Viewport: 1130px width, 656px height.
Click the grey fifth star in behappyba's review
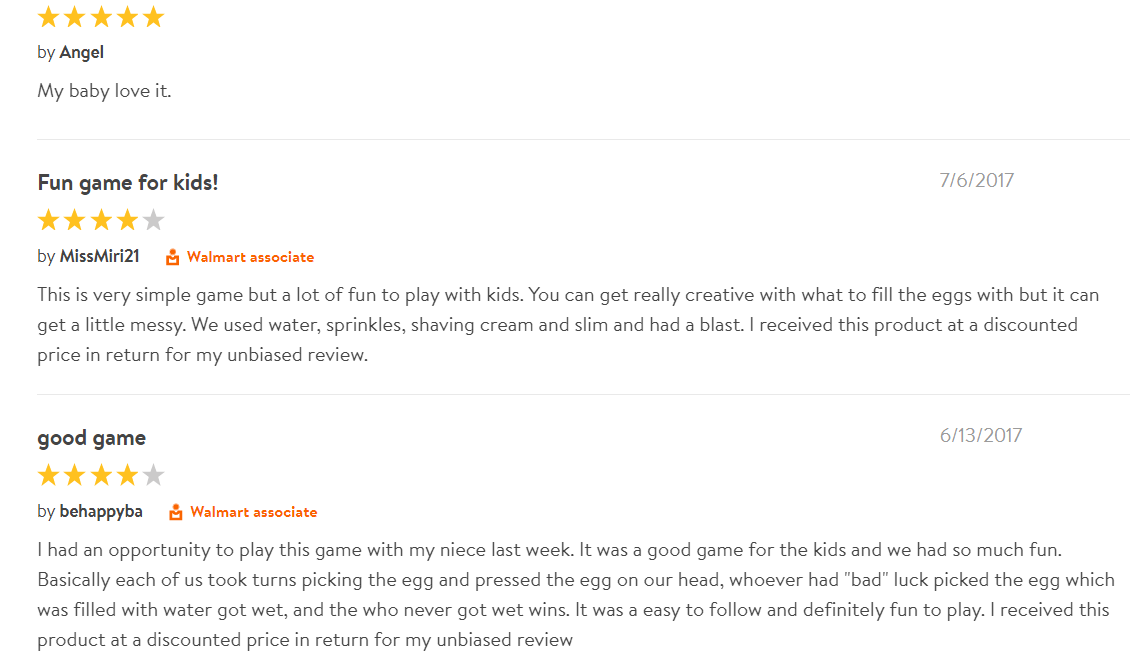click(154, 475)
